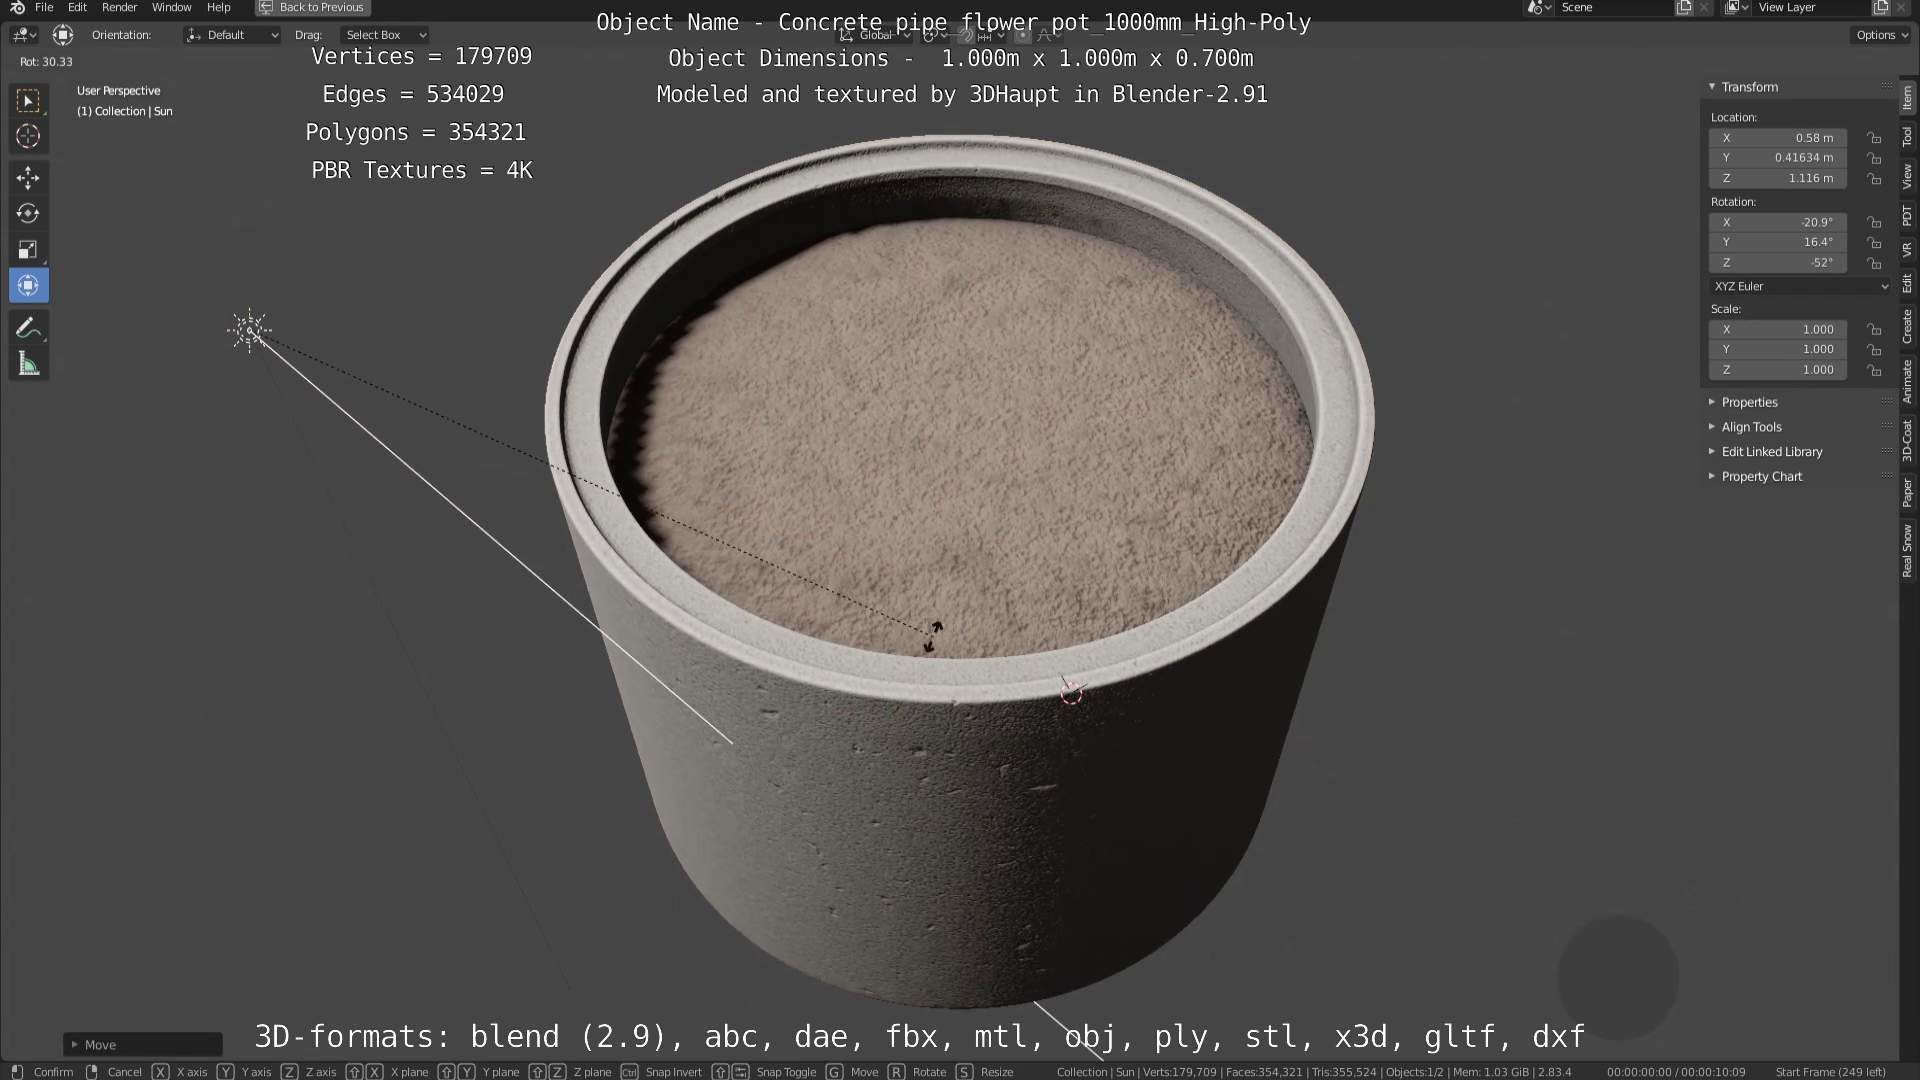Screen dimensions: 1920x1080
Task: Click the Rotation X value field
Action: coord(1778,222)
